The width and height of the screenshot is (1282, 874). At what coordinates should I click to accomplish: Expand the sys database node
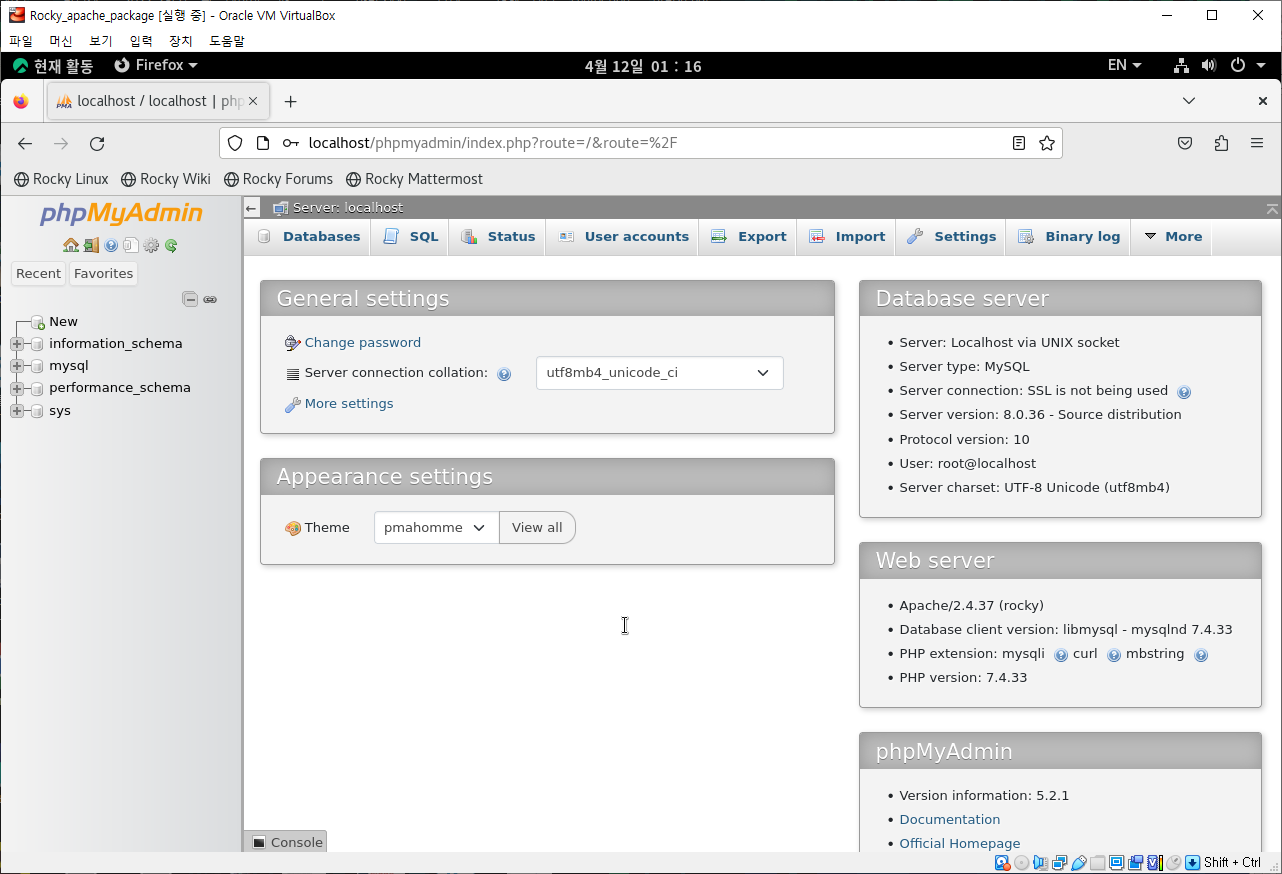pos(16,411)
